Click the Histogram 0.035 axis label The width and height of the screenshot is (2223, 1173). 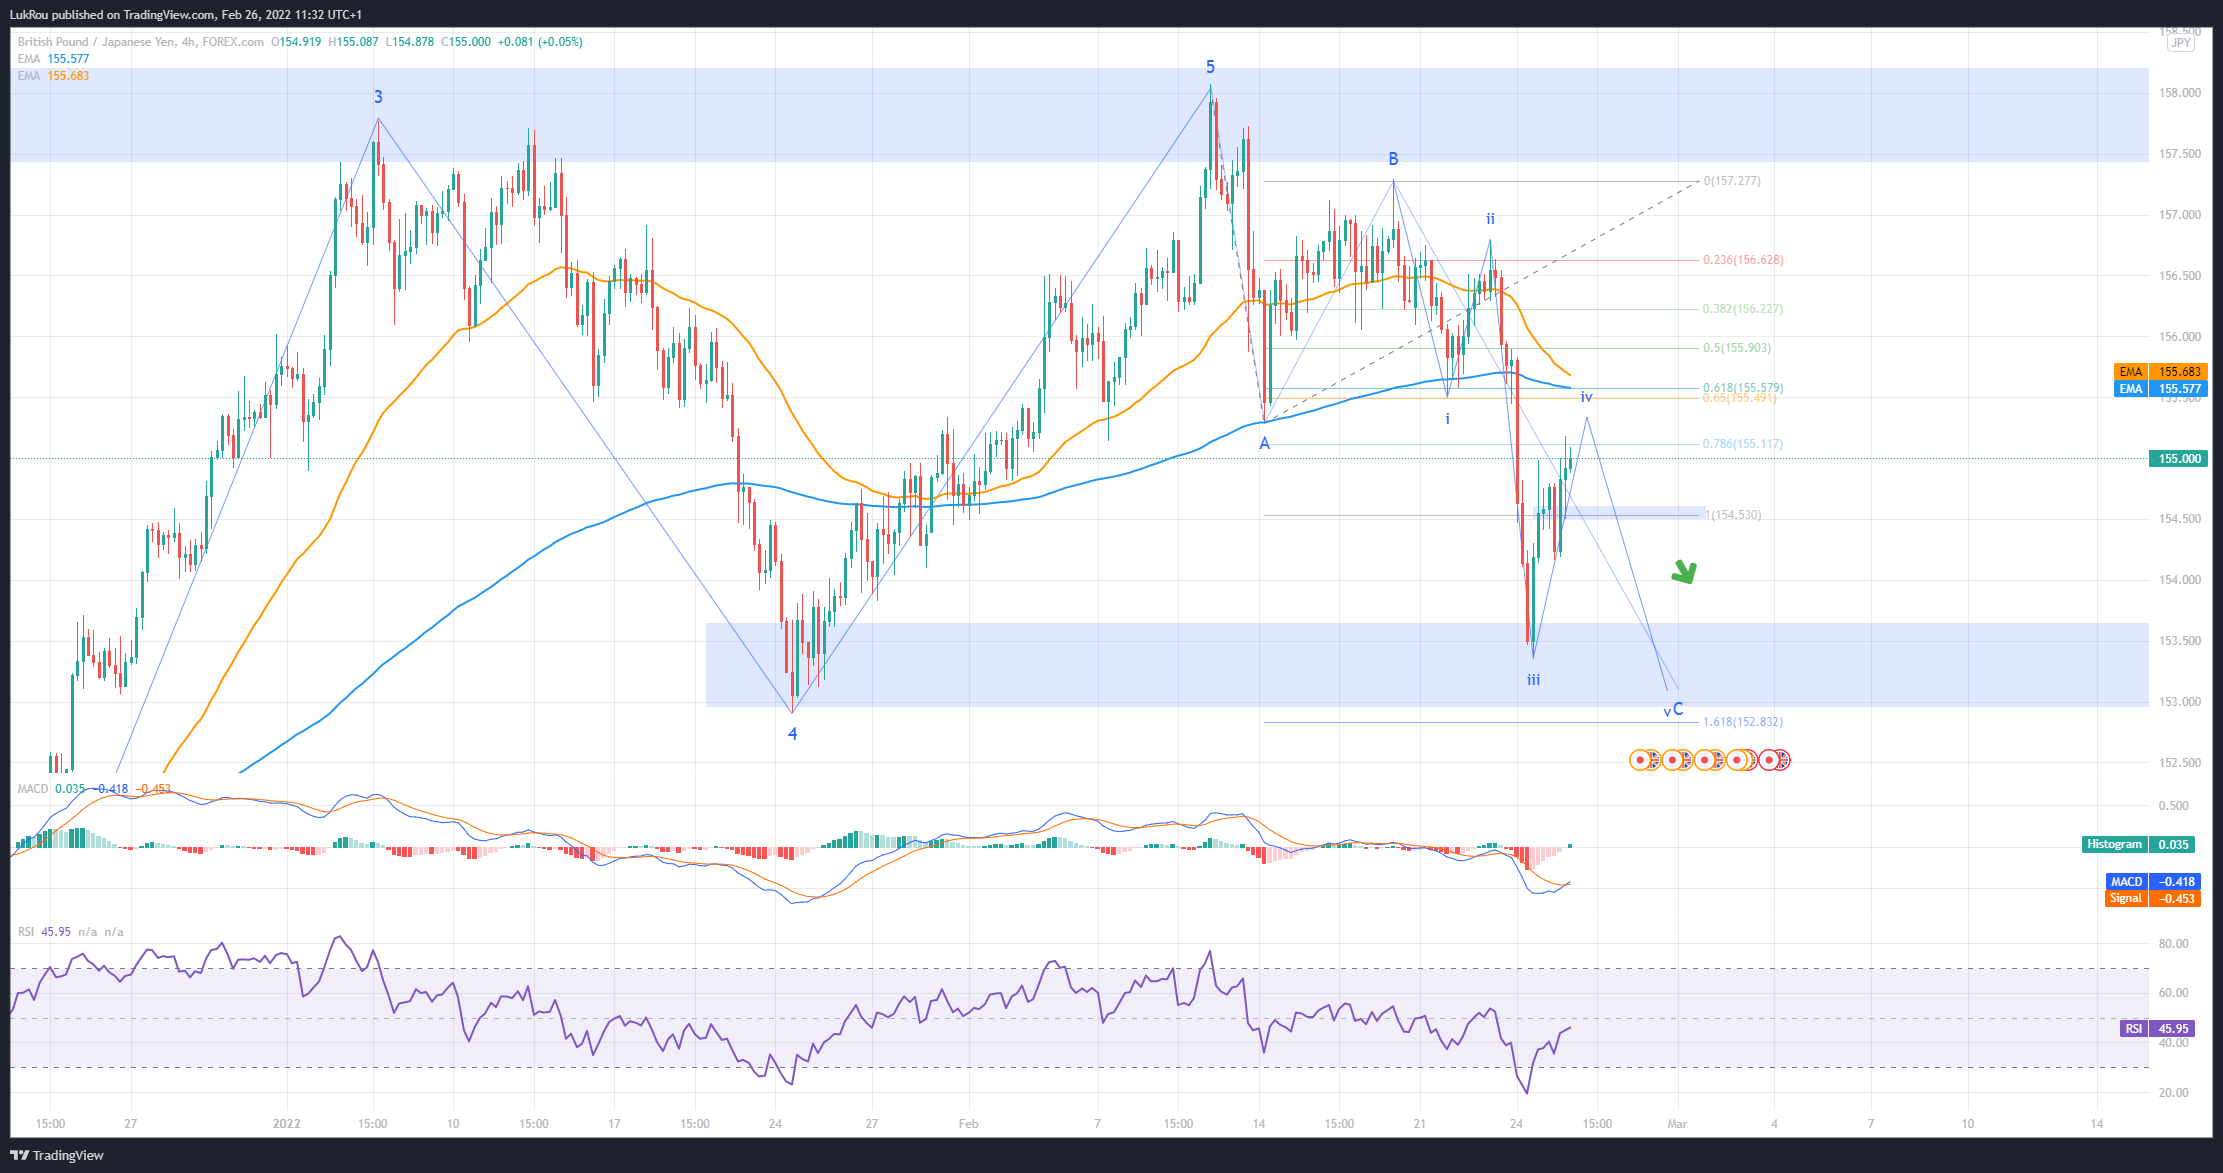pos(2139,845)
